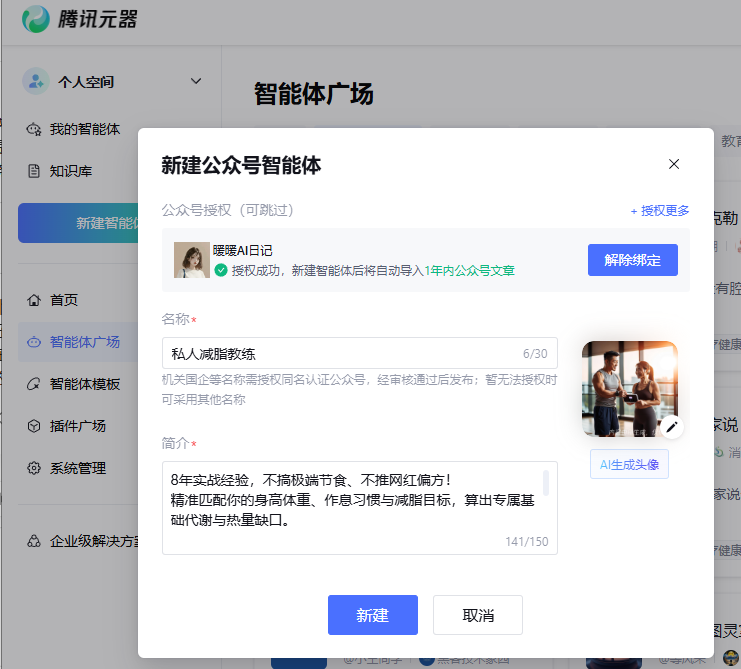Open 知识库 from the sidebar
741x669 pixels.
pos(70,171)
